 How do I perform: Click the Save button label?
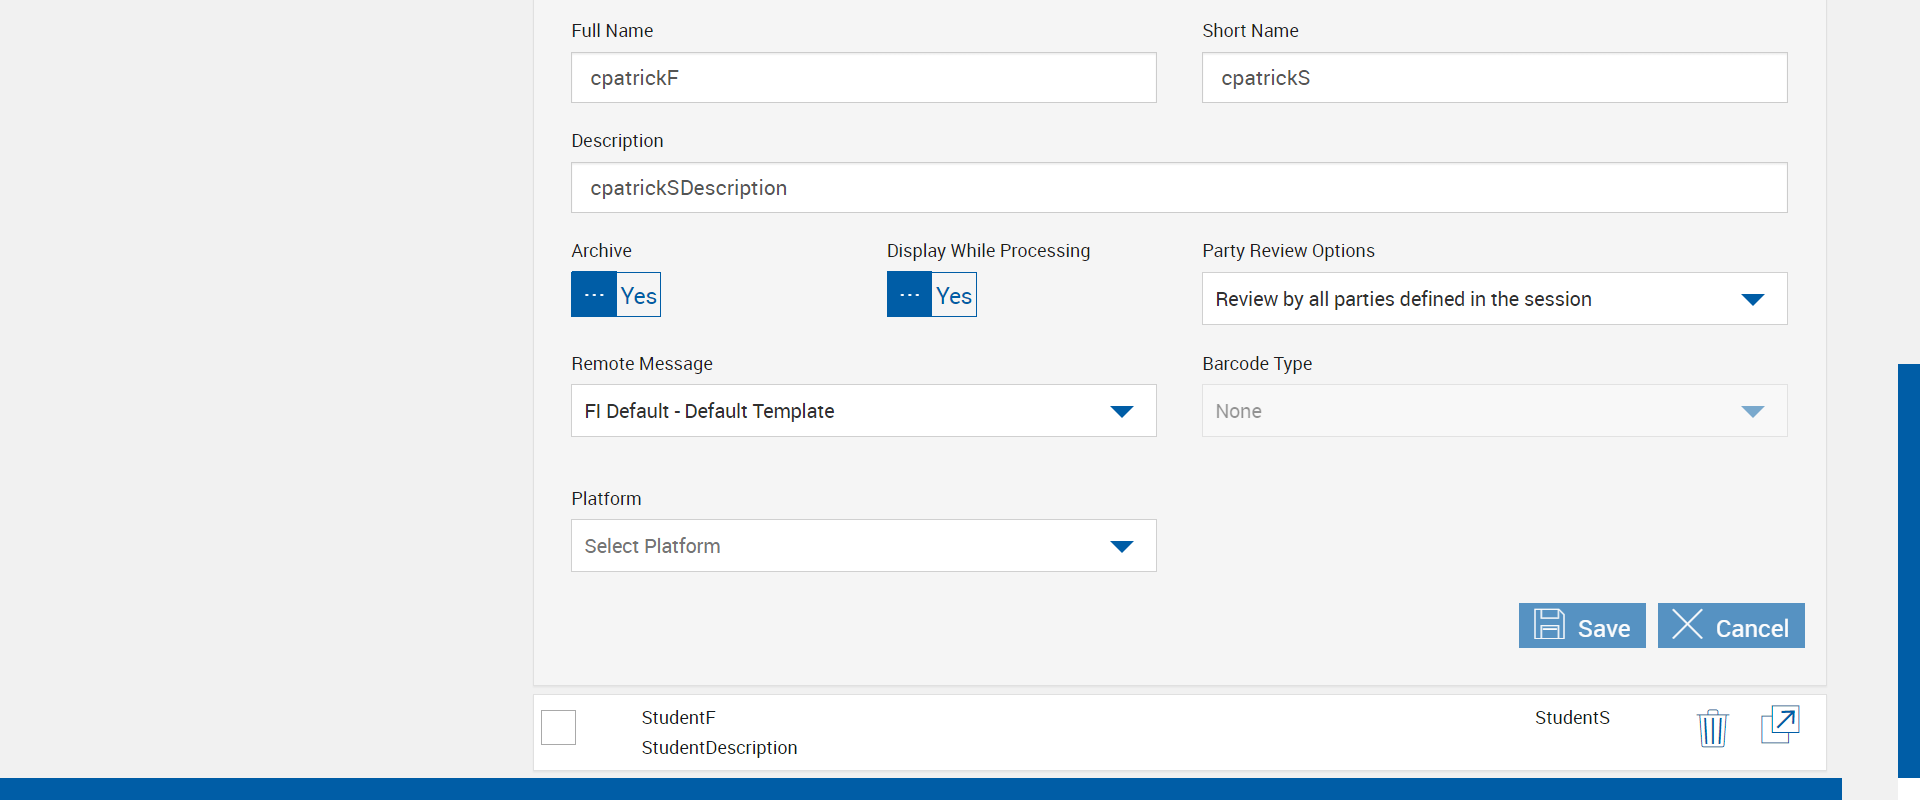[1603, 628]
